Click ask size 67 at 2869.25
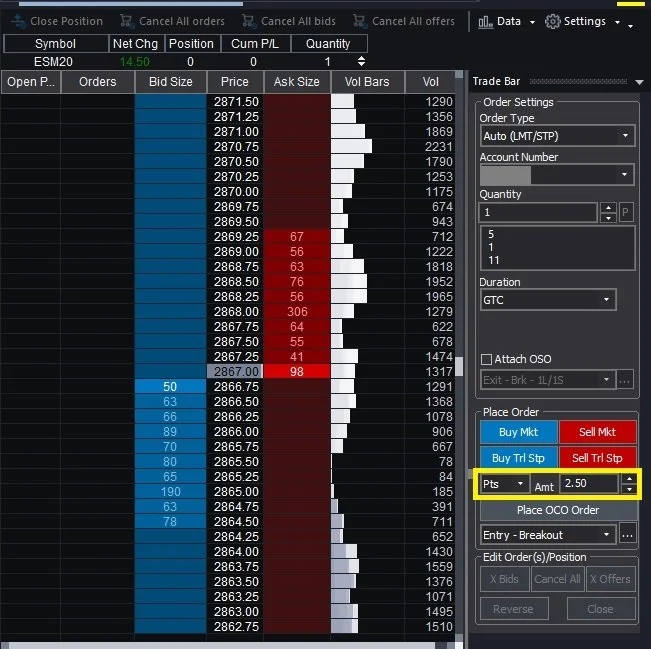This screenshot has width=651, height=649. coord(297,237)
